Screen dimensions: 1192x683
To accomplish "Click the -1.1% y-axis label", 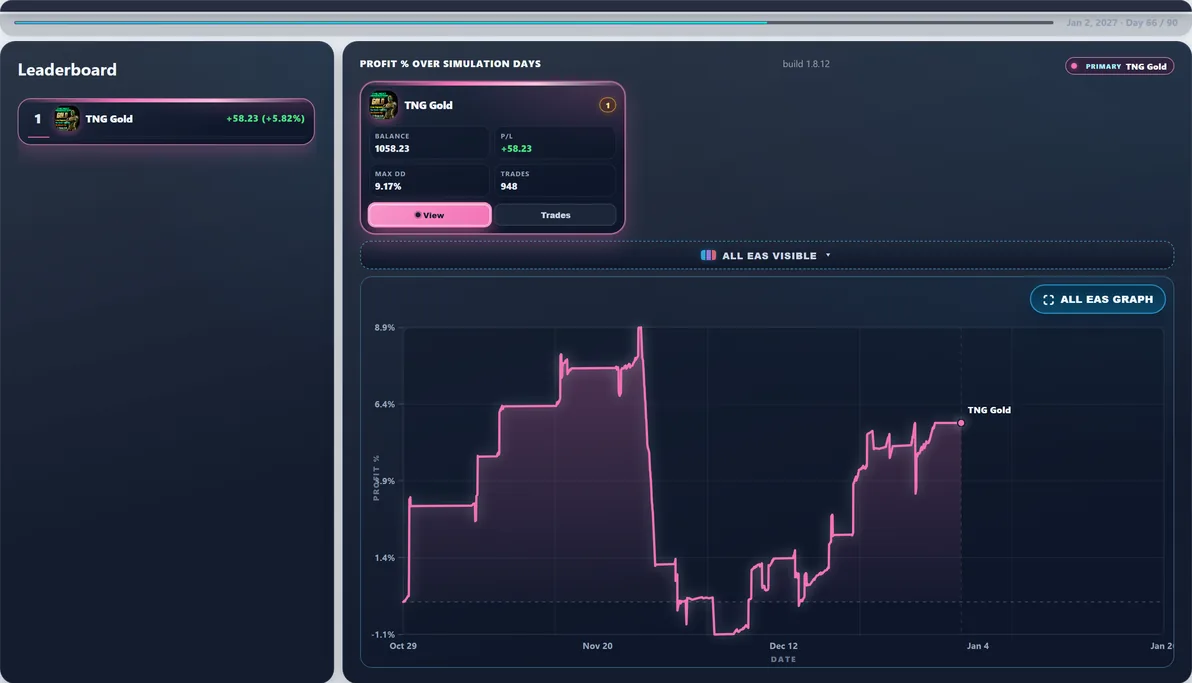I will coord(383,634).
